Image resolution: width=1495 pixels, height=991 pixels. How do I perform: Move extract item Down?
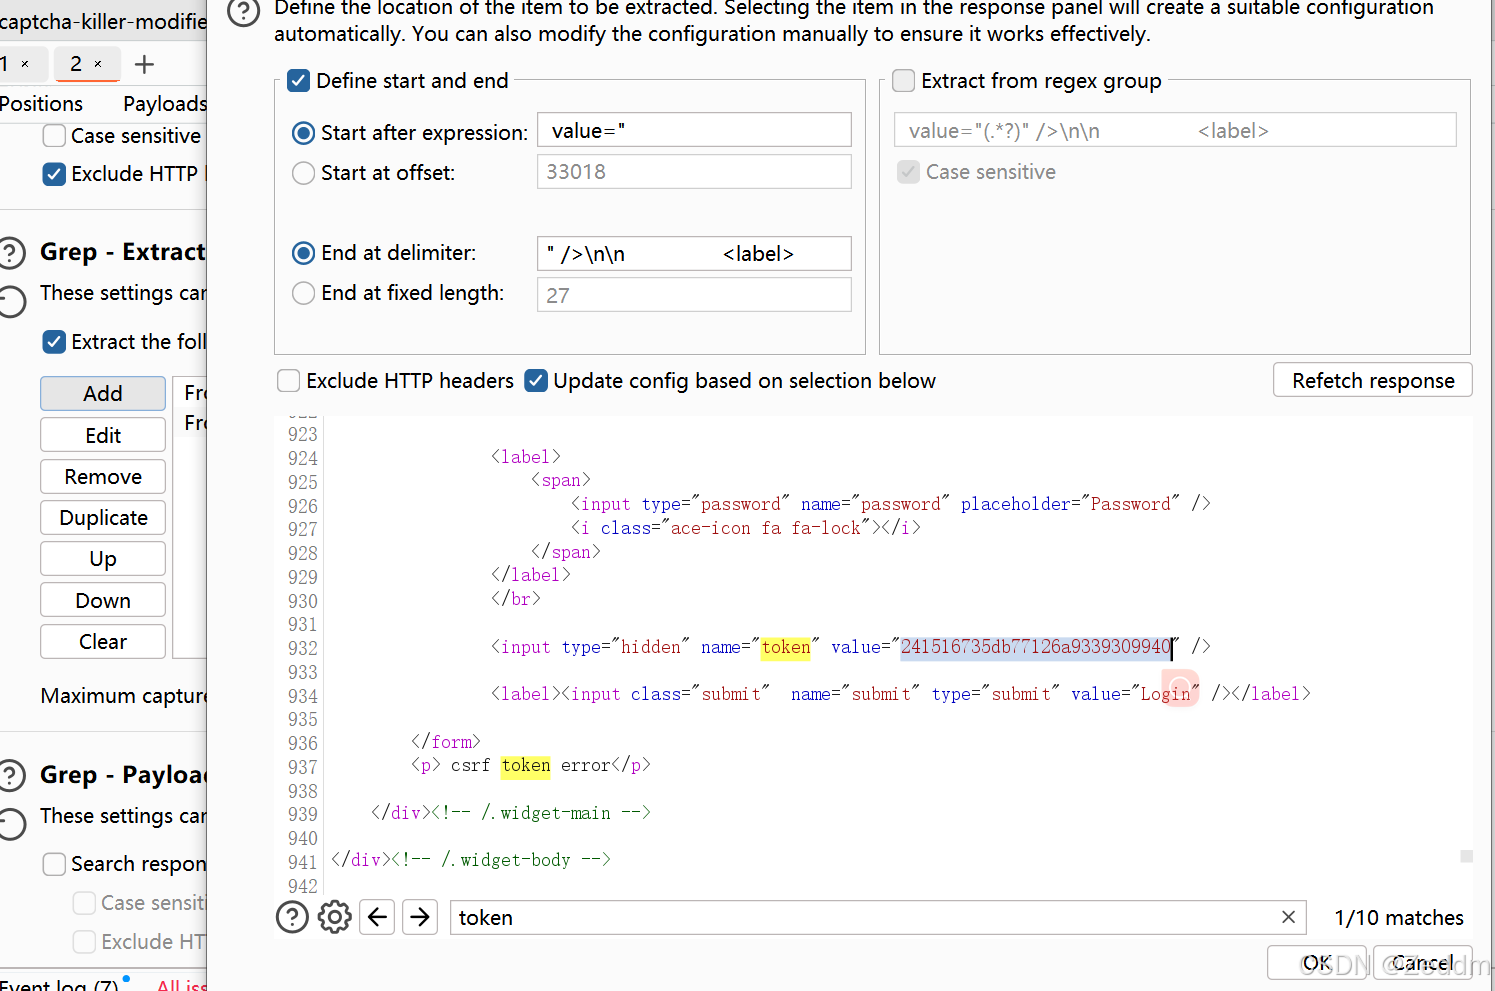[103, 601]
